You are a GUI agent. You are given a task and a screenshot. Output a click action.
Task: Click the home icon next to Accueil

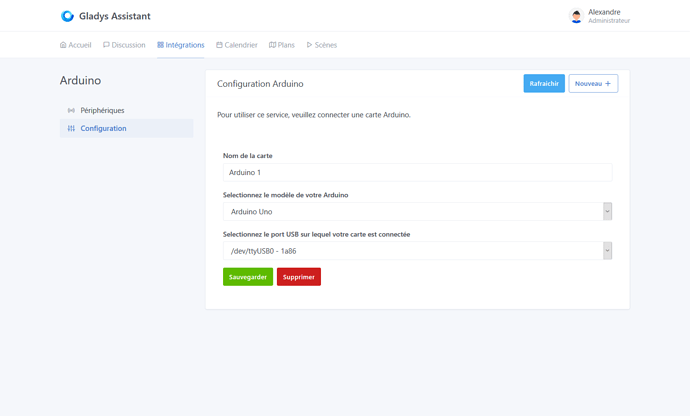pyautogui.click(x=63, y=45)
